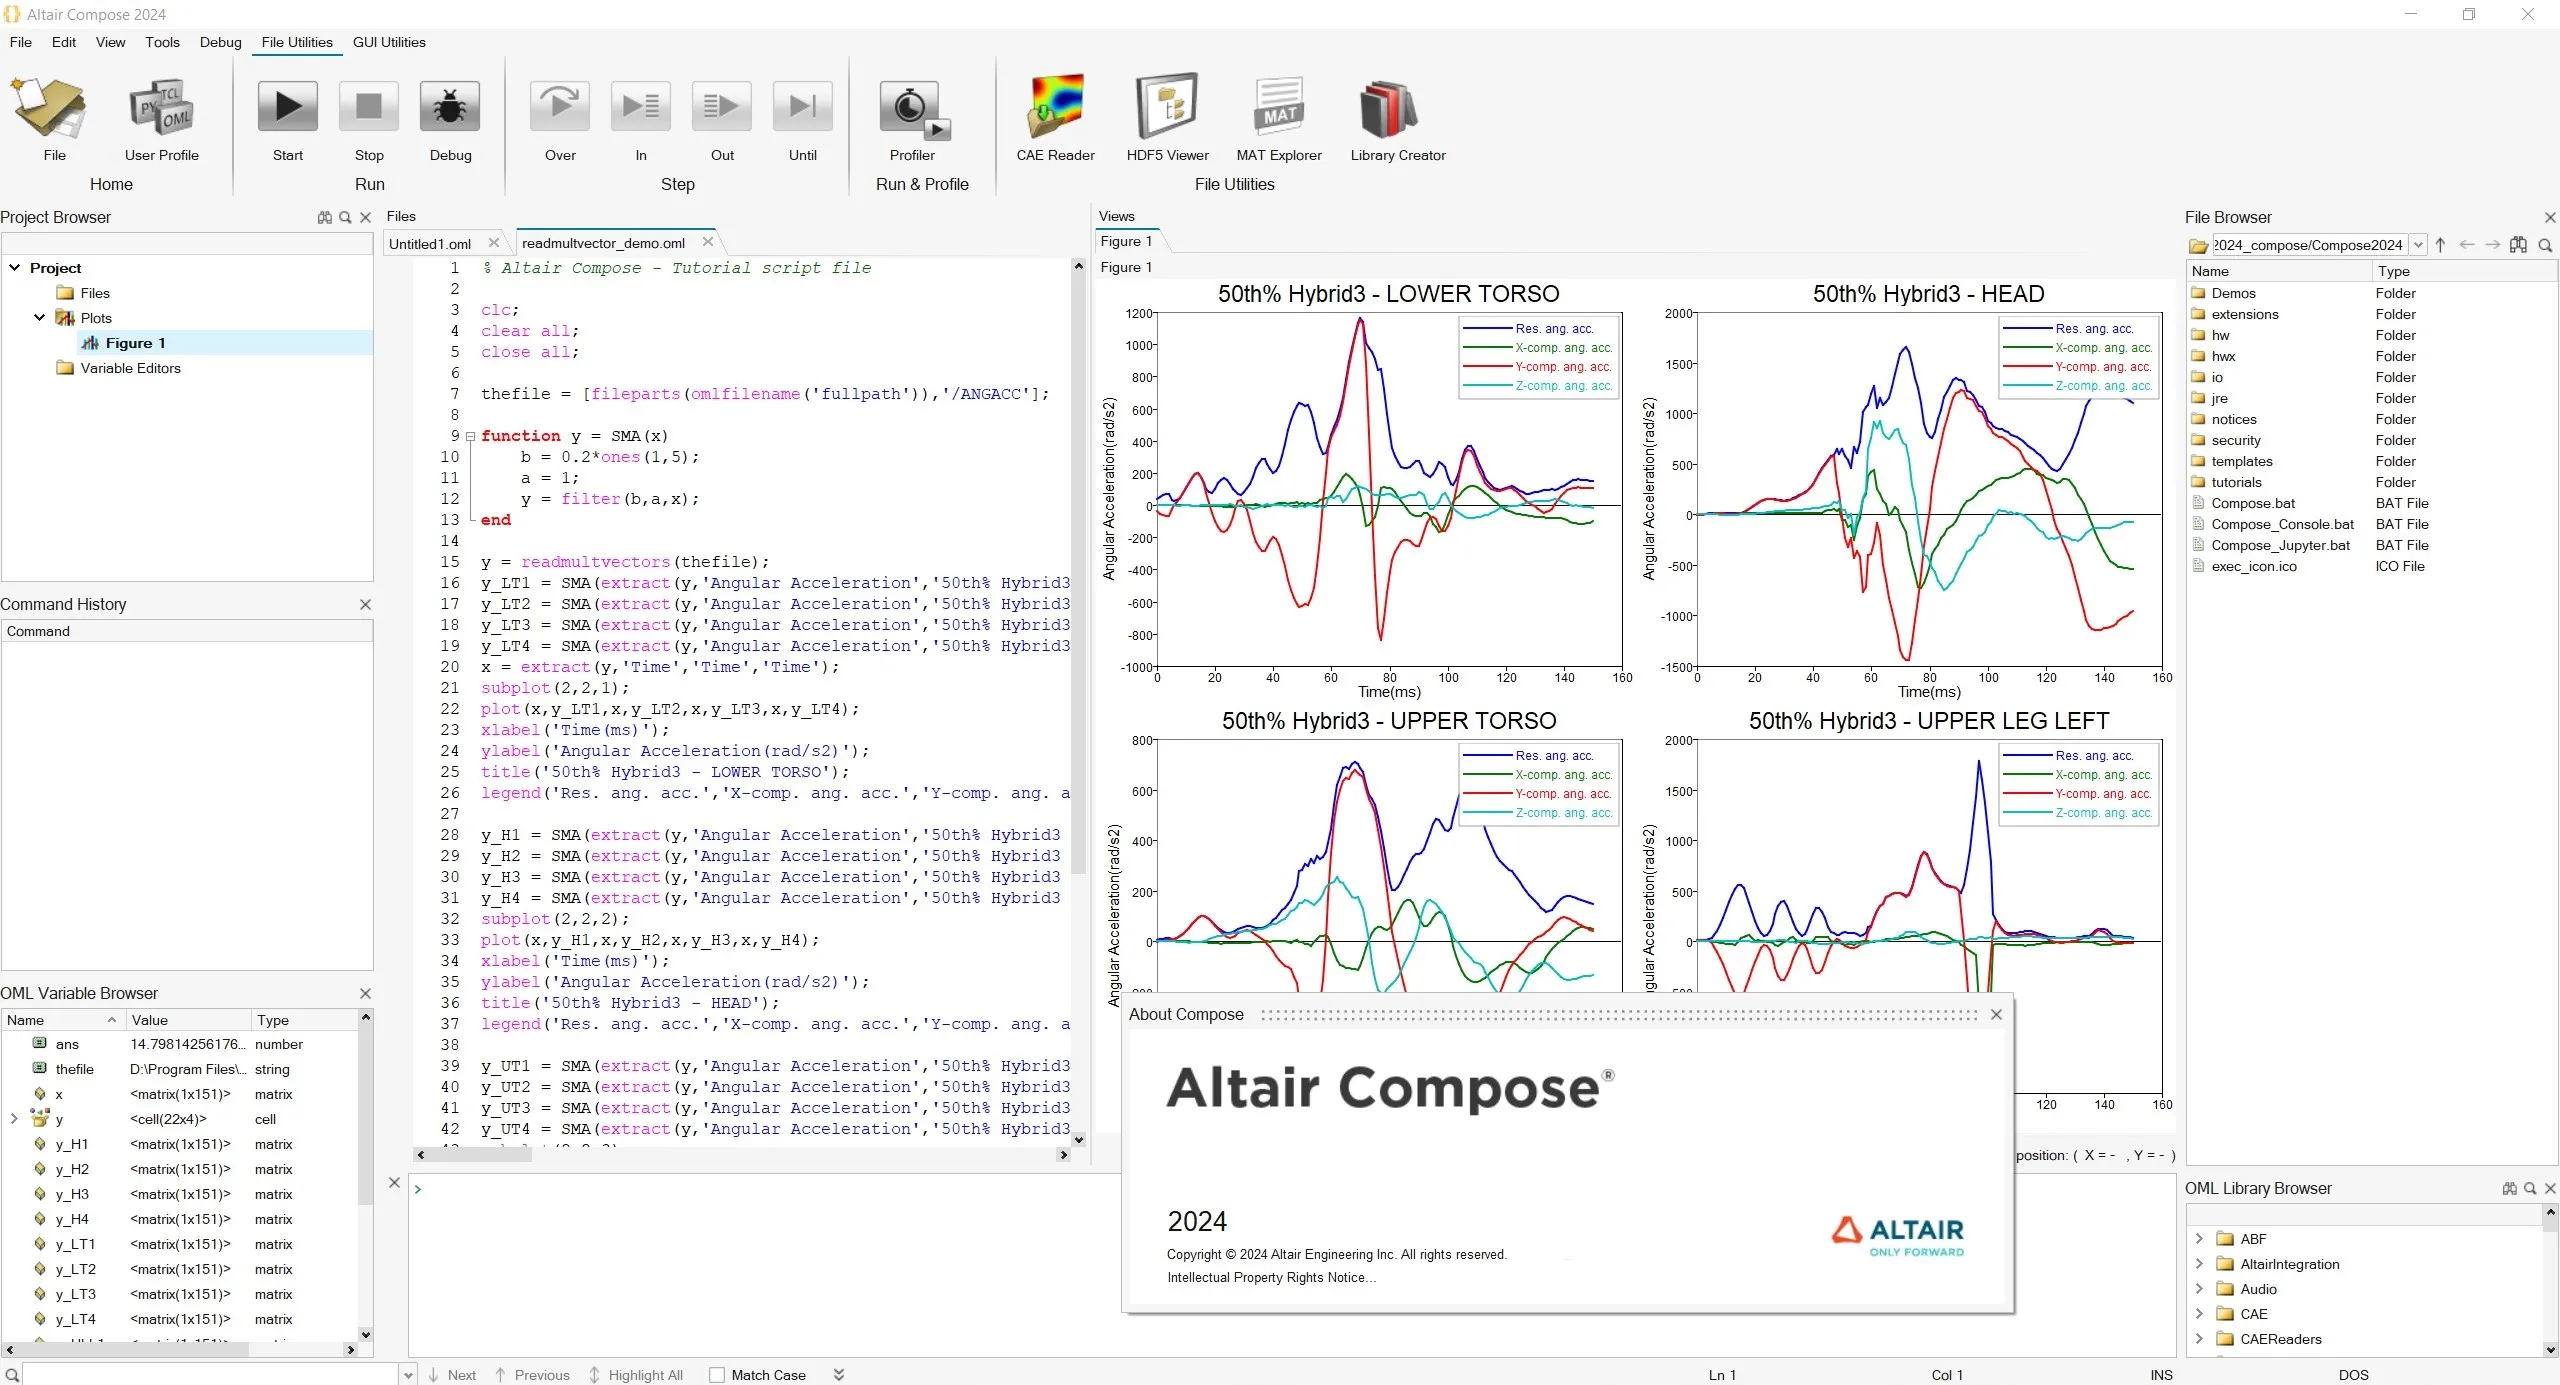Viewport: 2560px width, 1385px height.
Task: Click search icon in OML Library Browser
Action: click(2530, 1188)
